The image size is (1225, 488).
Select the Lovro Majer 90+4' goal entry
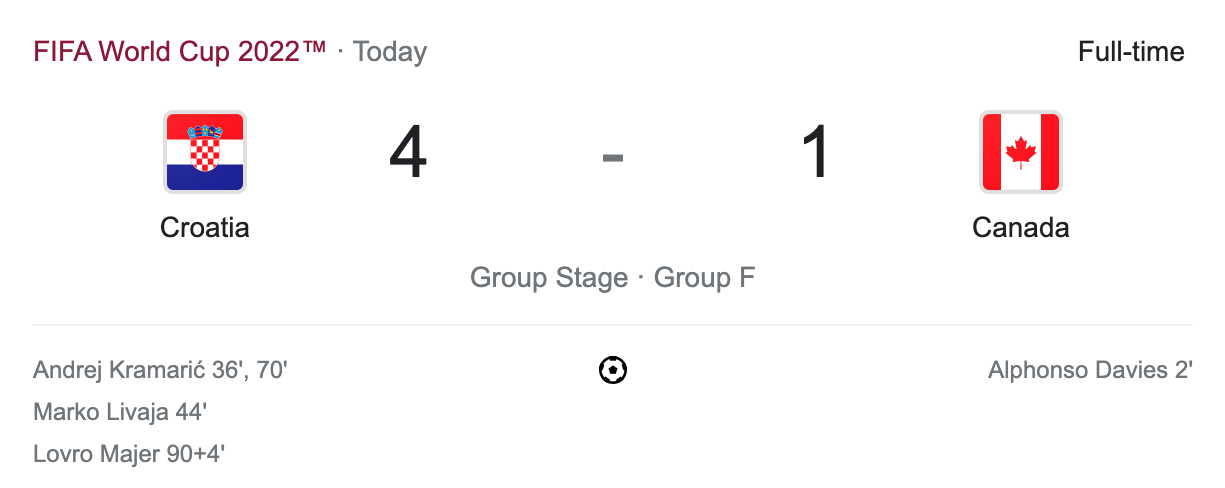click(129, 454)
